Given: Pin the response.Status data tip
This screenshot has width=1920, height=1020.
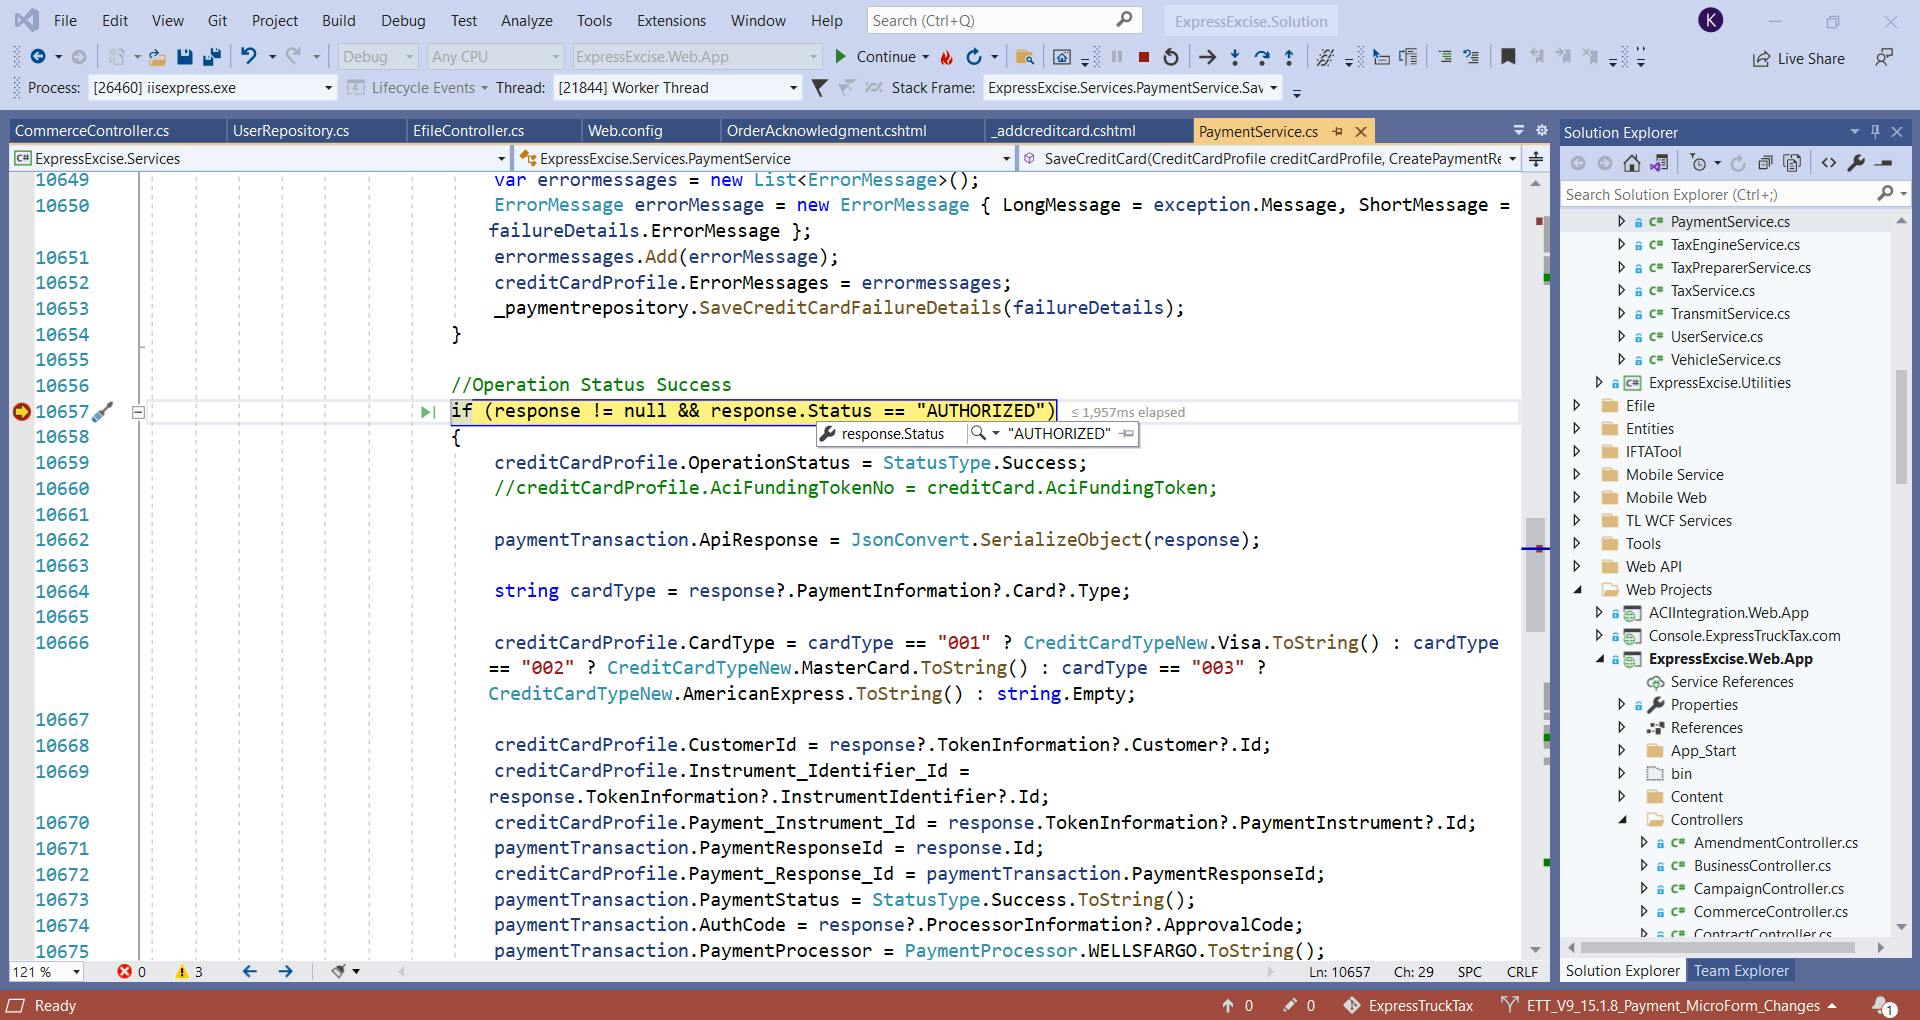Looking at the screenshot, I should pyautogui.click(x=1128, y=434).
